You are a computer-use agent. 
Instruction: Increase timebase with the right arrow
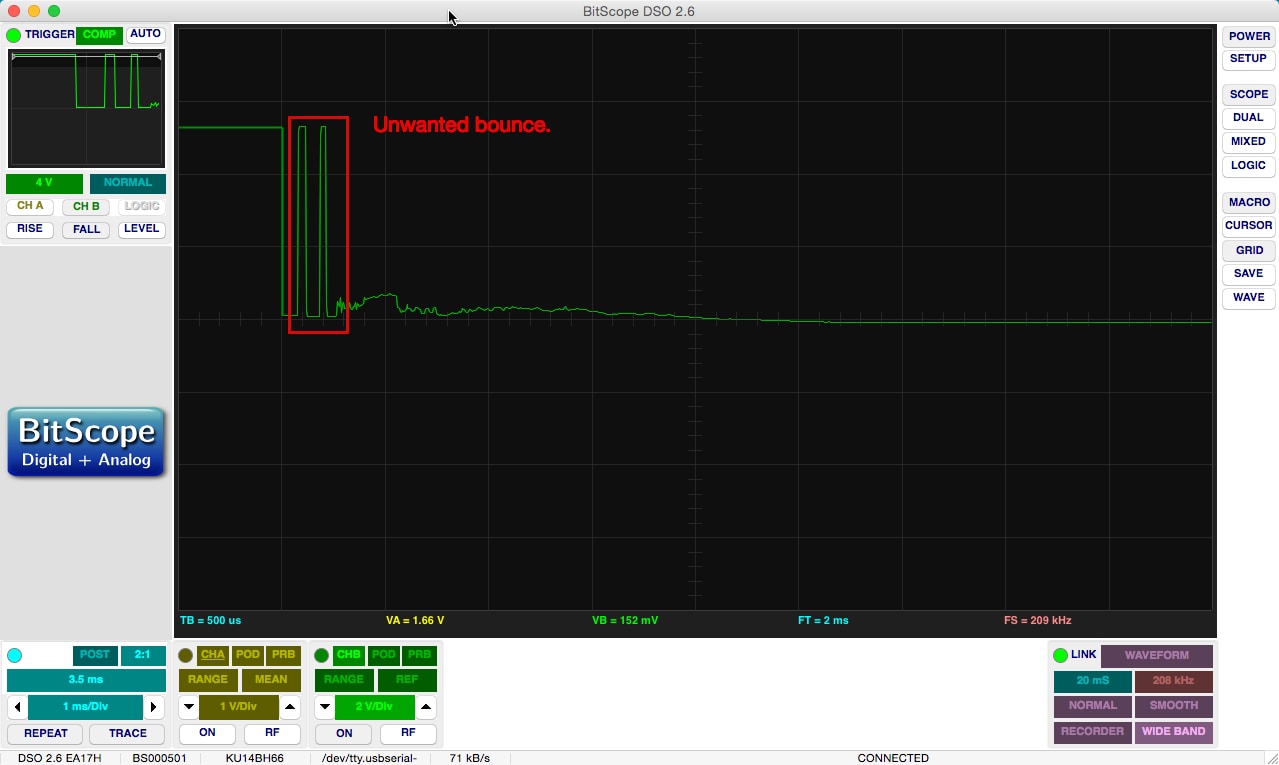(154, 707)
